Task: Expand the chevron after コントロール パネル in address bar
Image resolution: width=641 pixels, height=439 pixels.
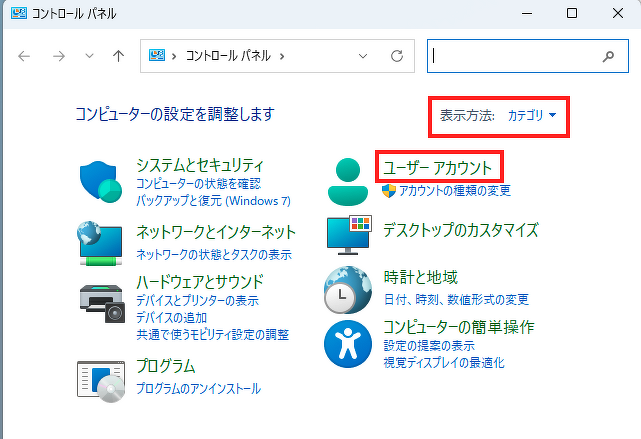Action: pyautogui.click(x=283, y=56)
